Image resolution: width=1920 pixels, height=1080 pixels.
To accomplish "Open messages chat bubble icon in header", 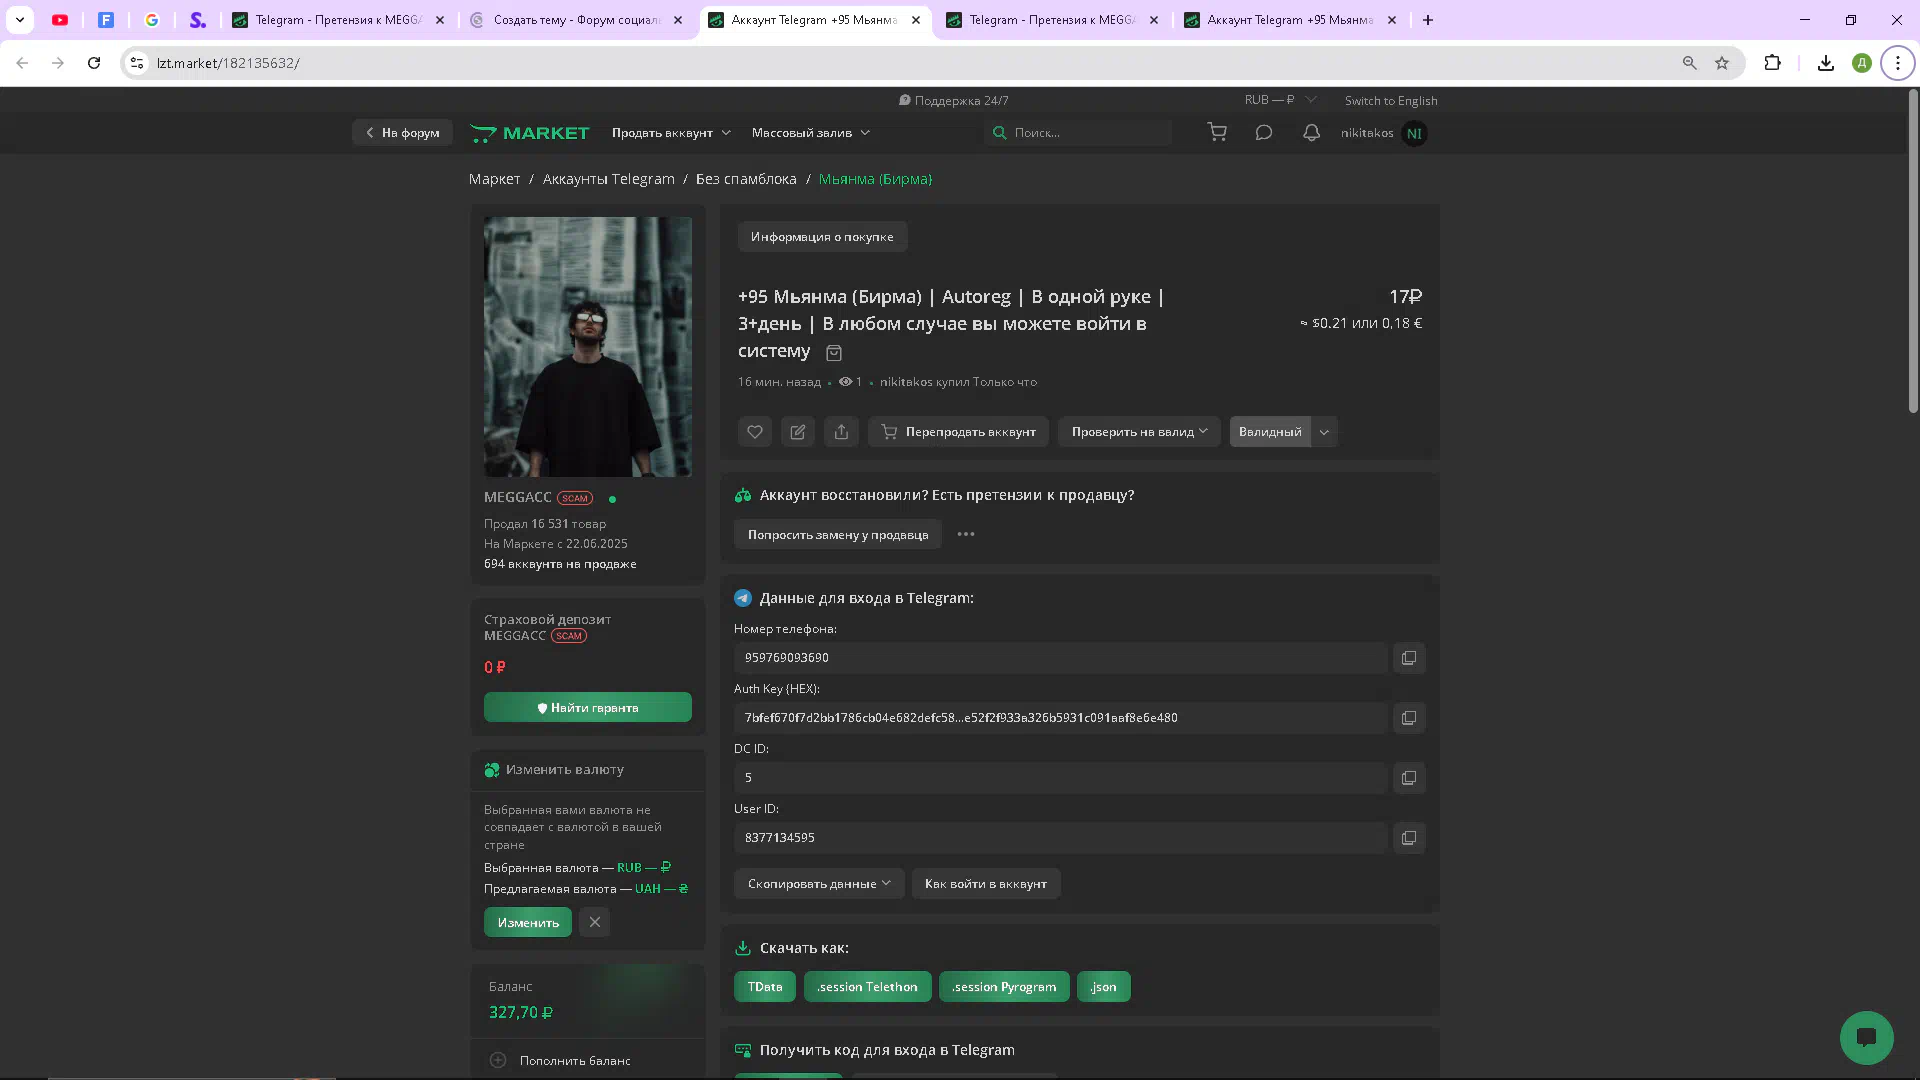I will [x=1264, y=132].
